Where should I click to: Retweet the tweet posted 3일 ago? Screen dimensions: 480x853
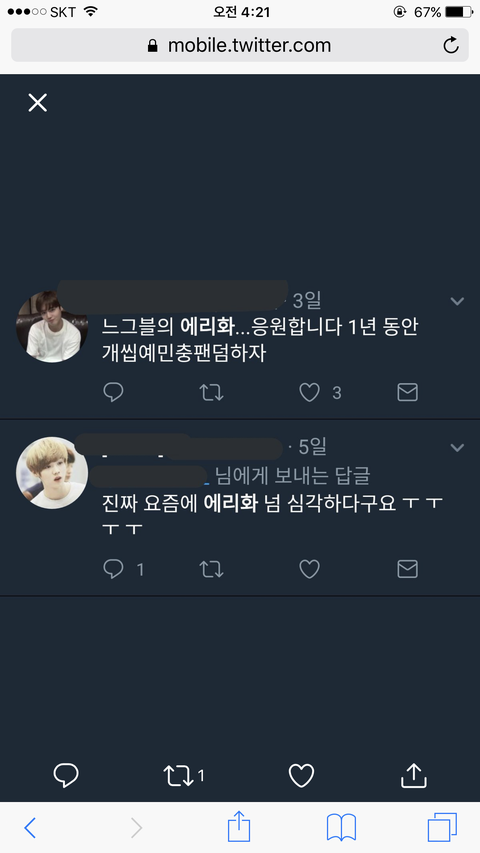[211, 392]
